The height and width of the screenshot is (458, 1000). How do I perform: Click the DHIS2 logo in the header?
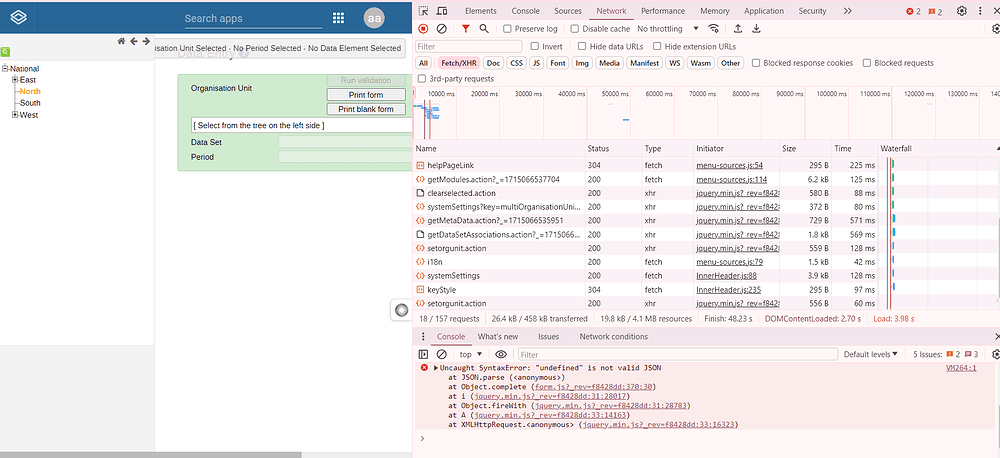[x=18, y=18]
